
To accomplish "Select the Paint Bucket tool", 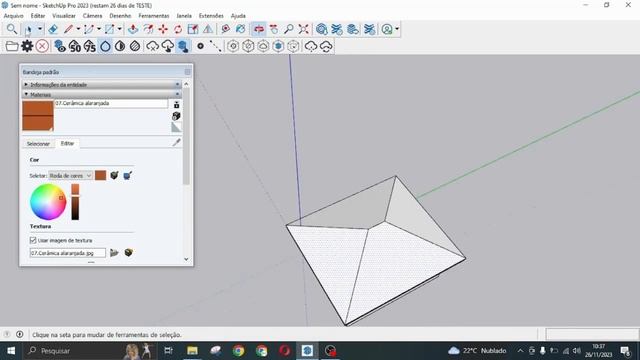I will [240, 29].
